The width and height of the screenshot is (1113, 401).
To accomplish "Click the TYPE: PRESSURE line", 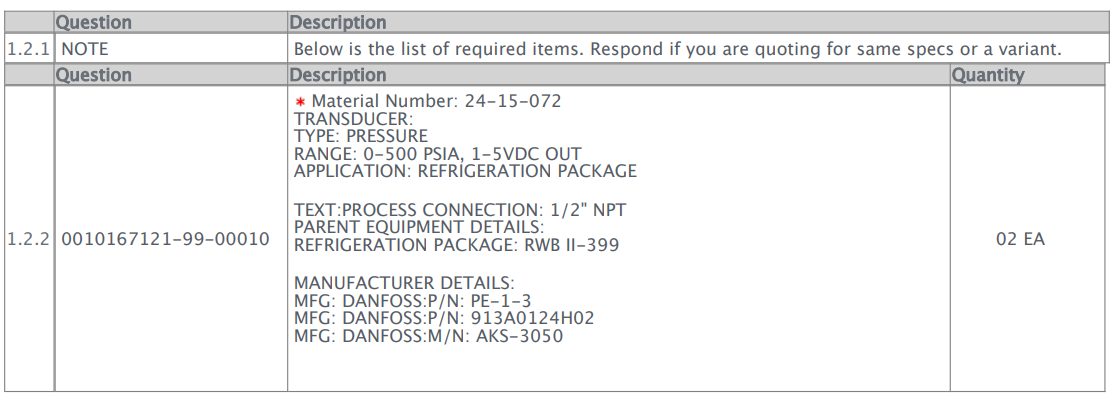I will tap(361, 136).
